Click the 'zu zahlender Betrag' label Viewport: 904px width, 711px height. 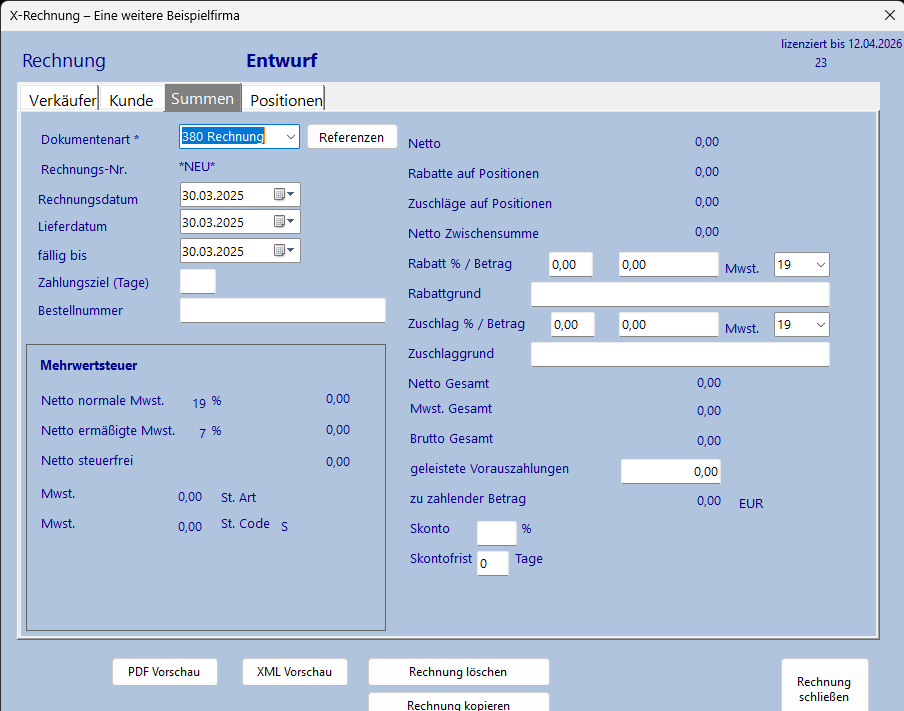[x=468, y=499]
